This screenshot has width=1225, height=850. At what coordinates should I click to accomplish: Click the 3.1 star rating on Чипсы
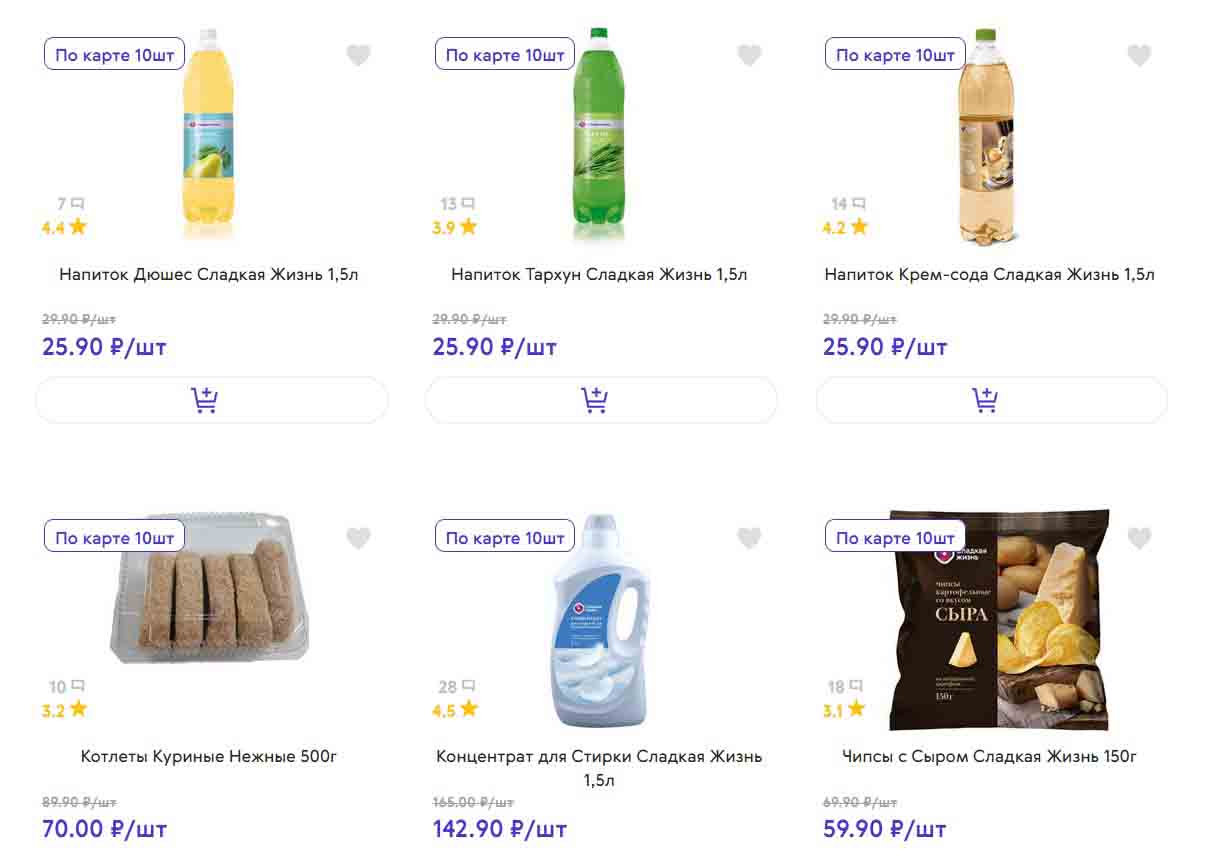point(845,711)
